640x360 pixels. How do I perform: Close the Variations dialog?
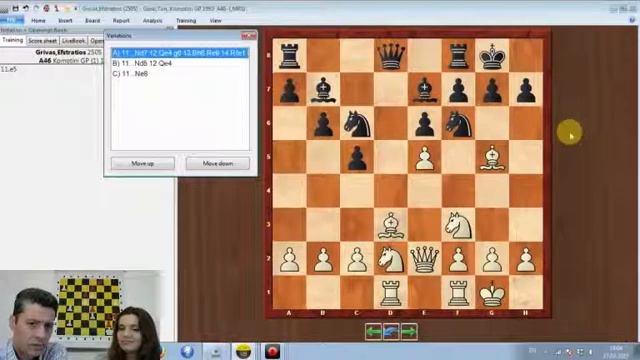(x=249, y=36)
